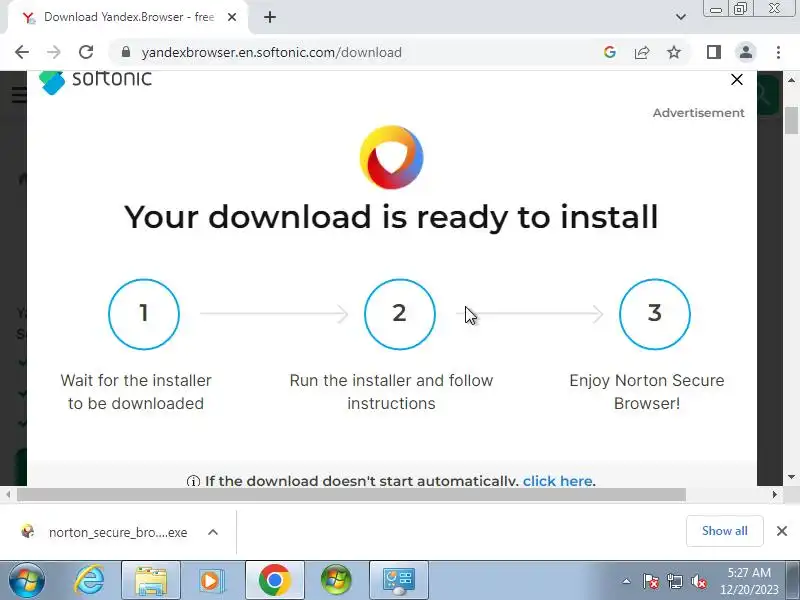
Task: Click the vertical scrollbar thumb
Action: (x=791, y=120)
